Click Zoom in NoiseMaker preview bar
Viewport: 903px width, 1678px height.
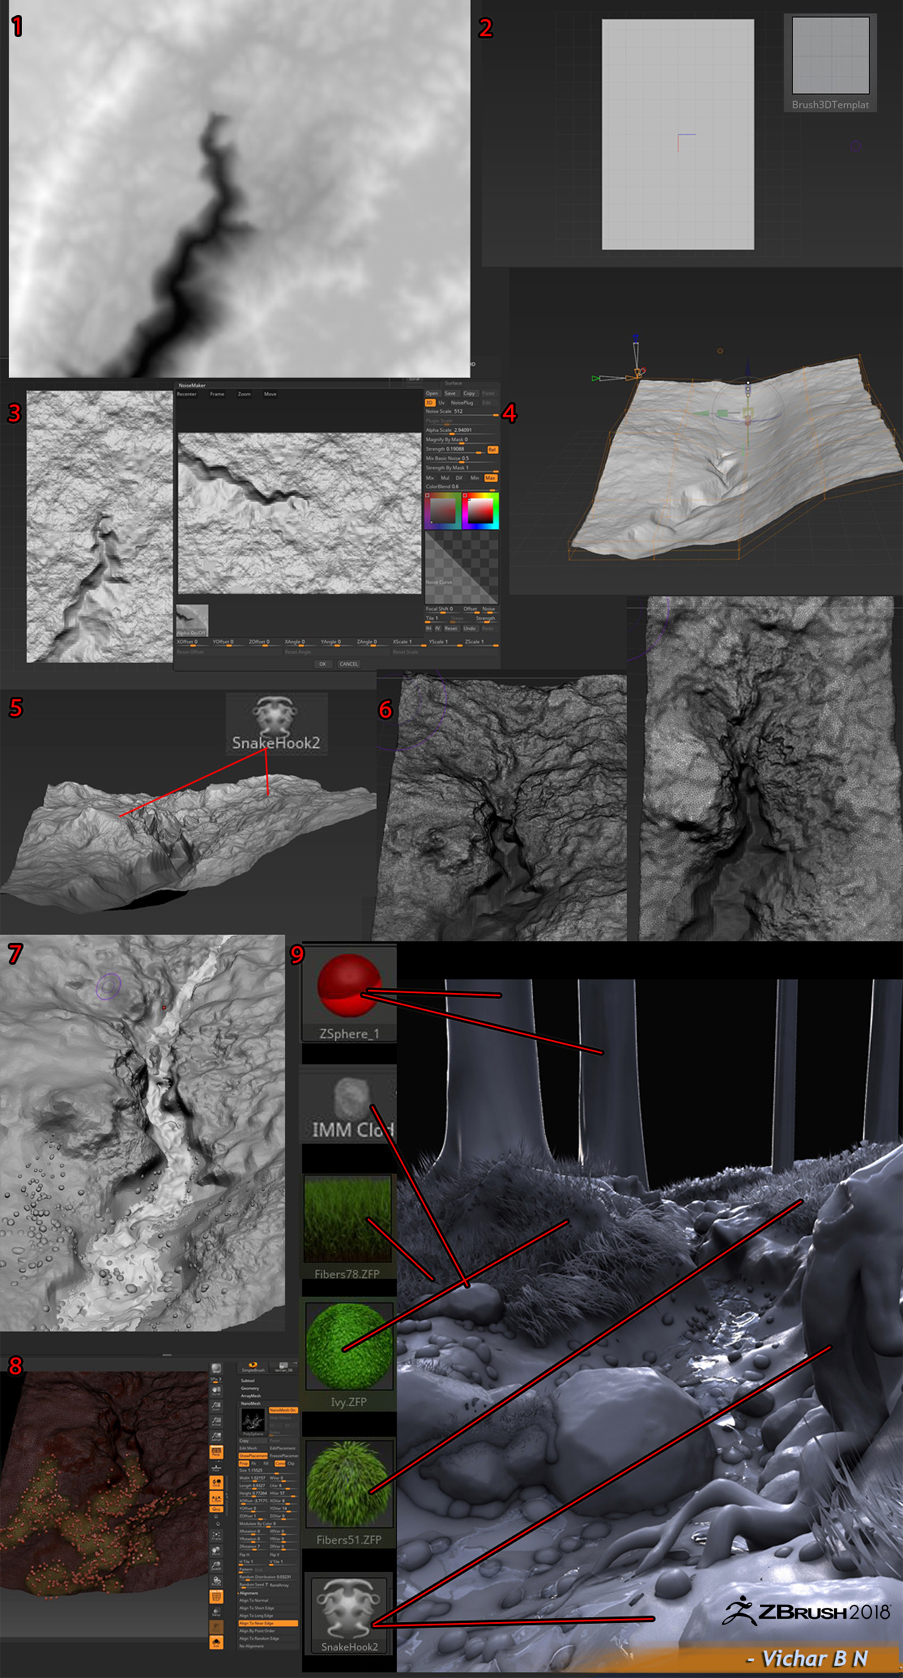(244, 394)
